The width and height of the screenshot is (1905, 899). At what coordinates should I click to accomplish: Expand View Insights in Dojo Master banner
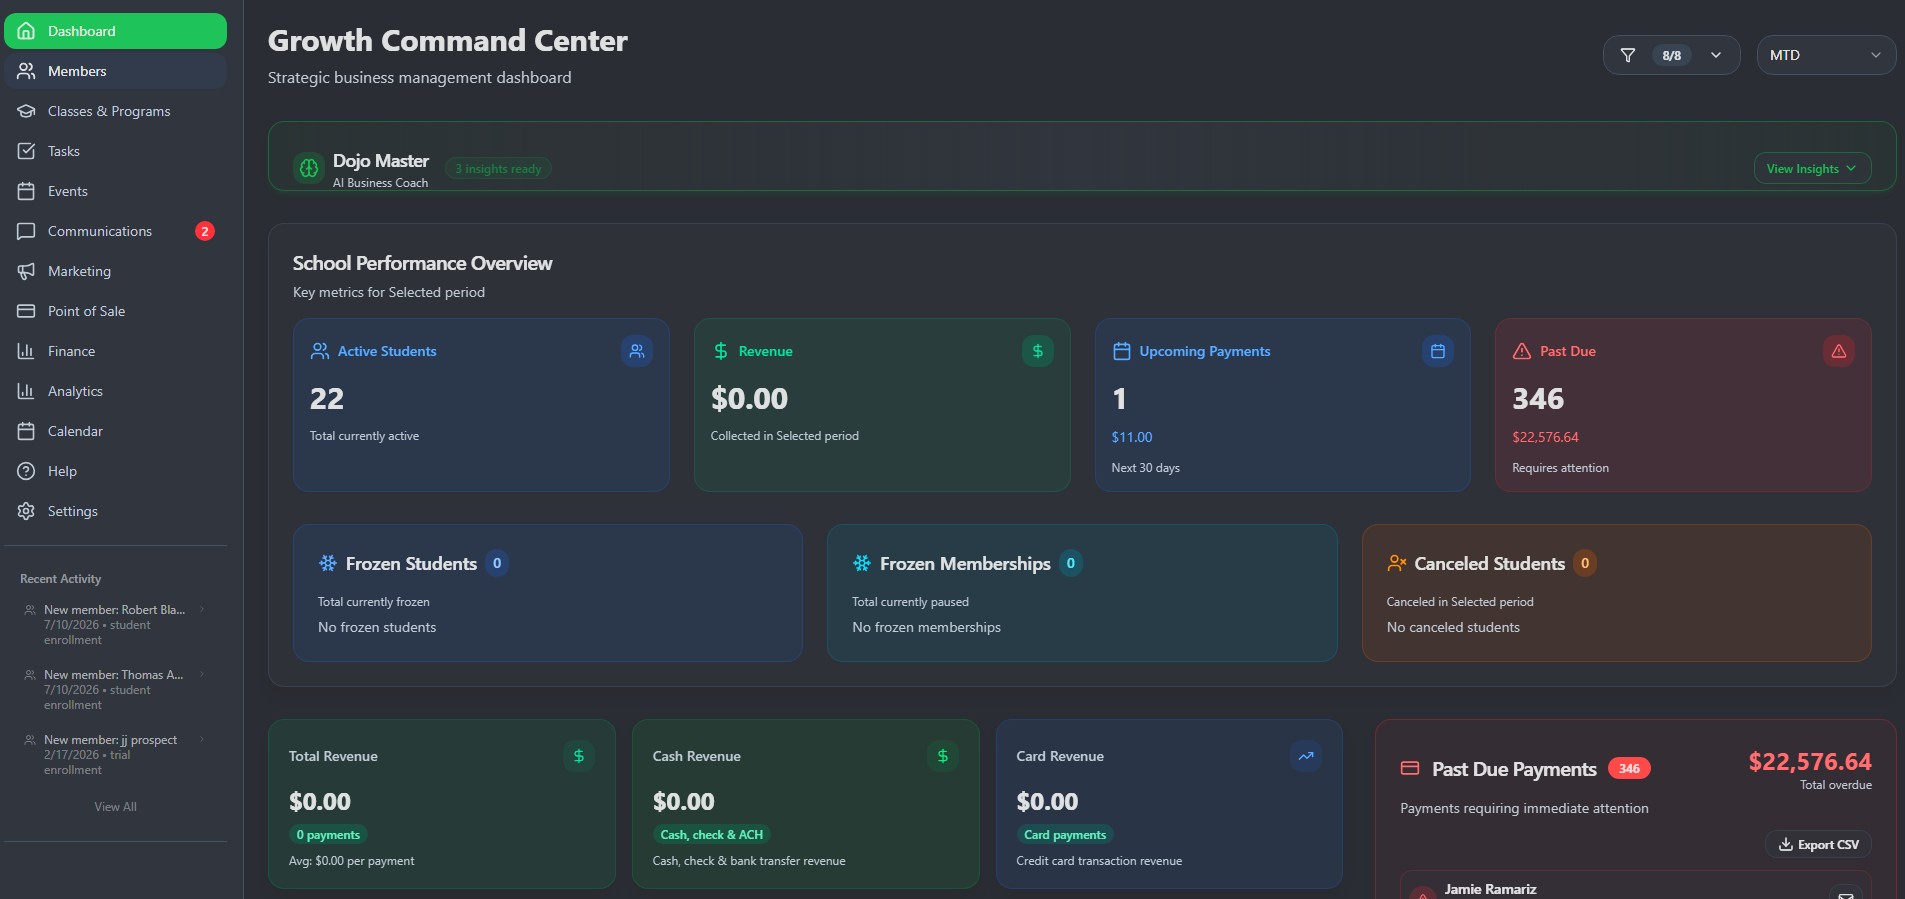[x=1812, y=169]
